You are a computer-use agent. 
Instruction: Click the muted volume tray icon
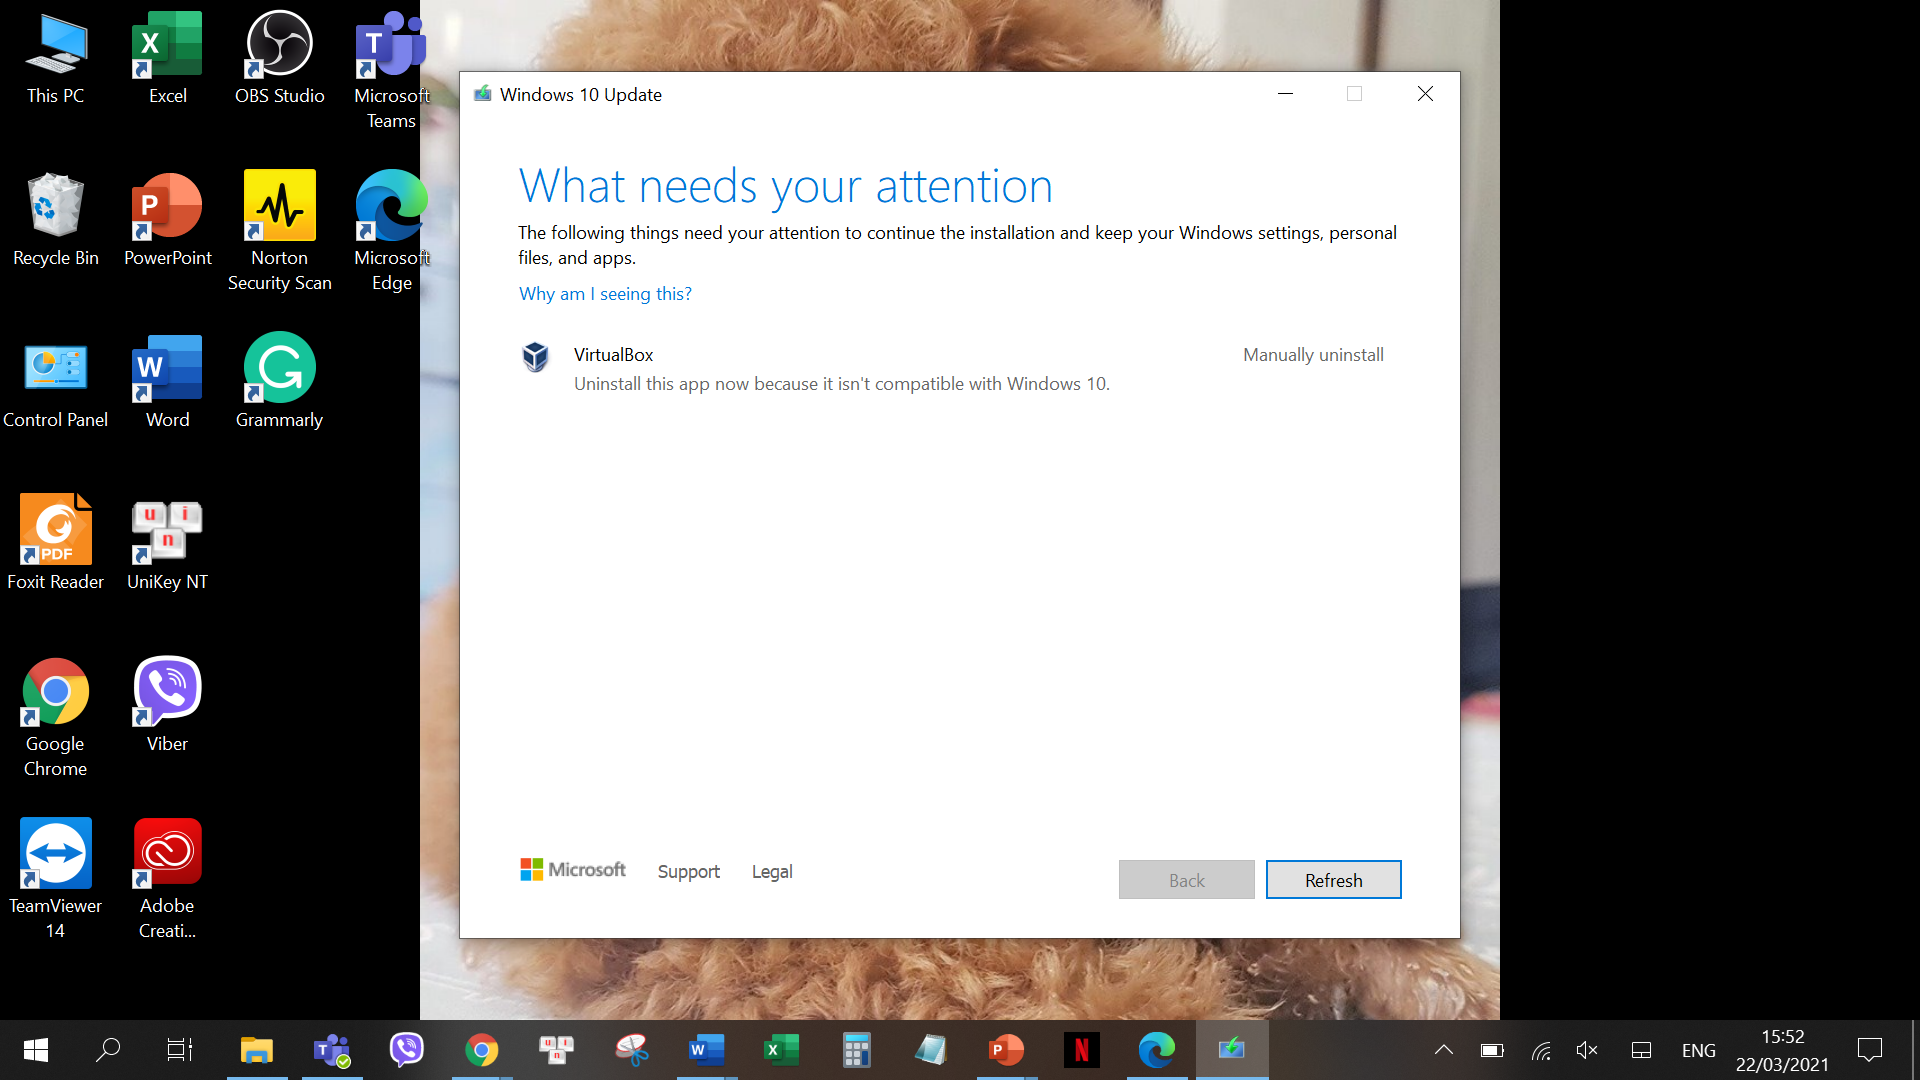[x=1588, y=1050]
